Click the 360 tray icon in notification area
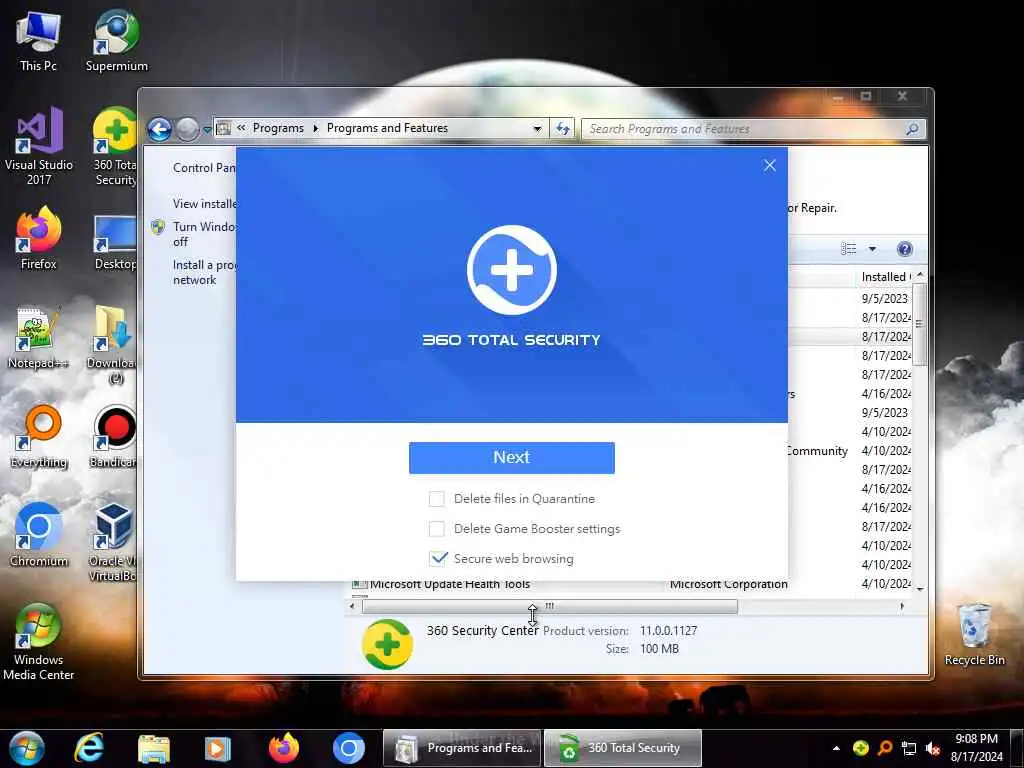Image resolution: width=1024 pixels, height=768 pixels. point(861,748)
